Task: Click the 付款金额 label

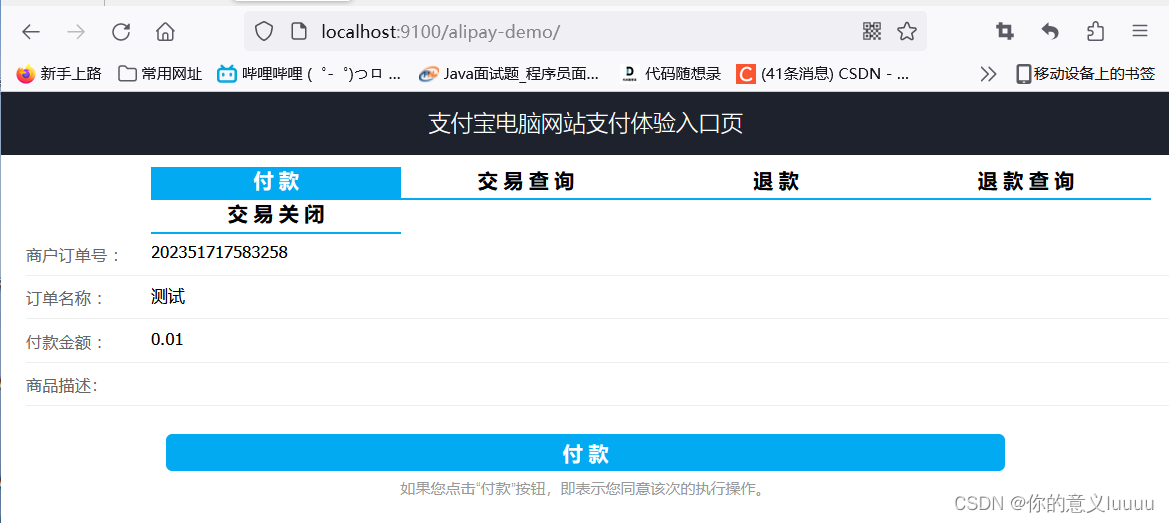Action: point(65,343)
